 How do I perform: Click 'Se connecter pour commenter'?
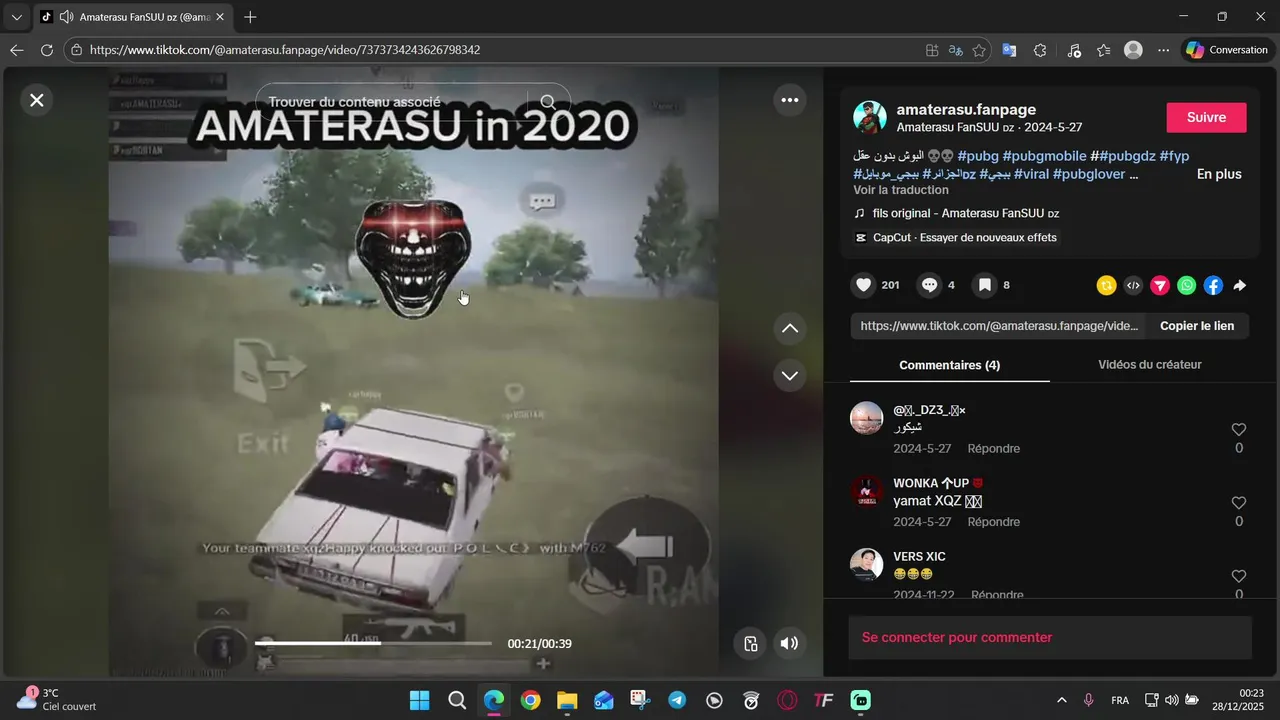[x=957, y=637]
